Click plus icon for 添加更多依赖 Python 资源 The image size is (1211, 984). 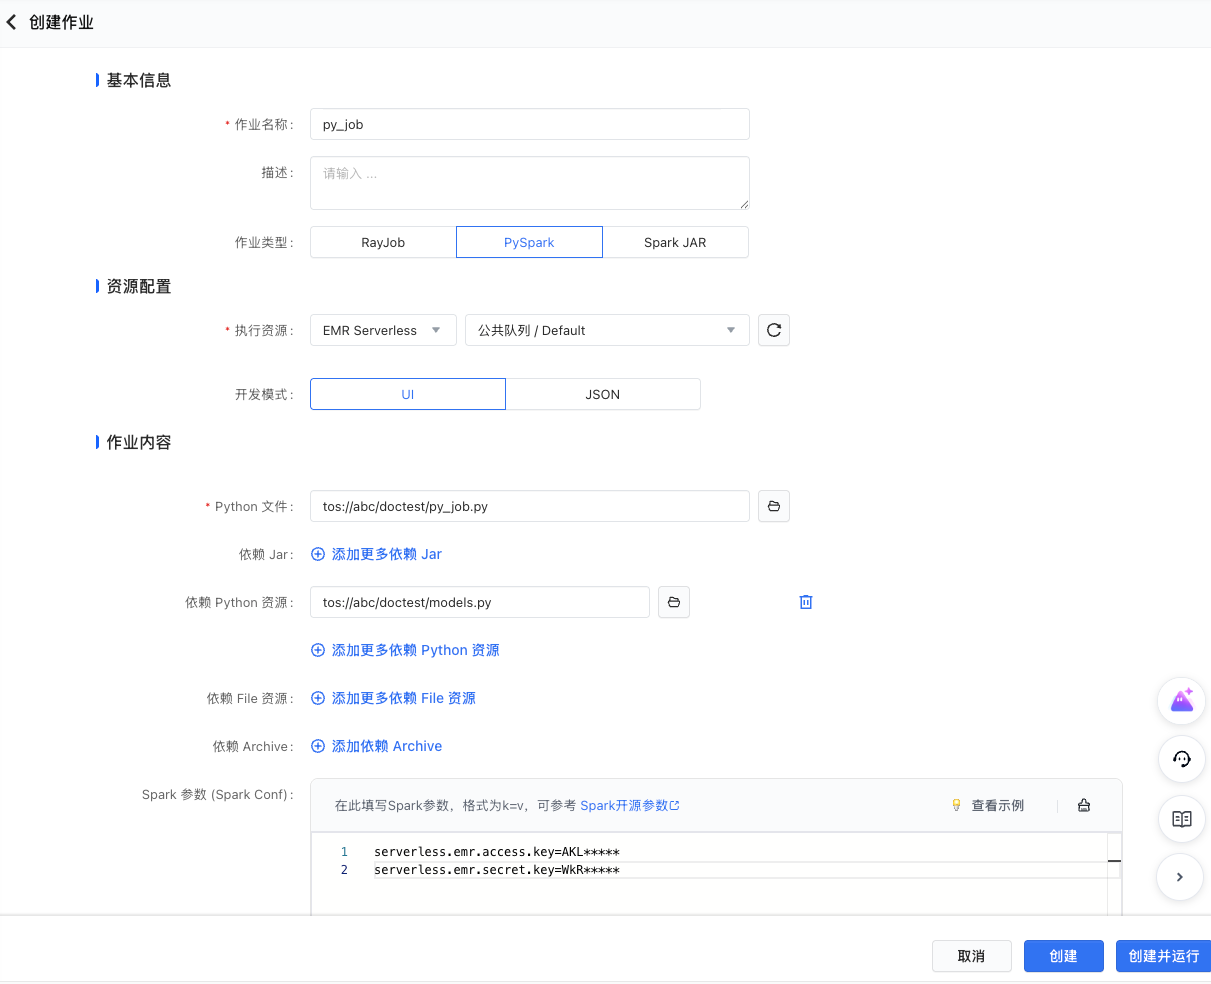(x=318, y=650)
